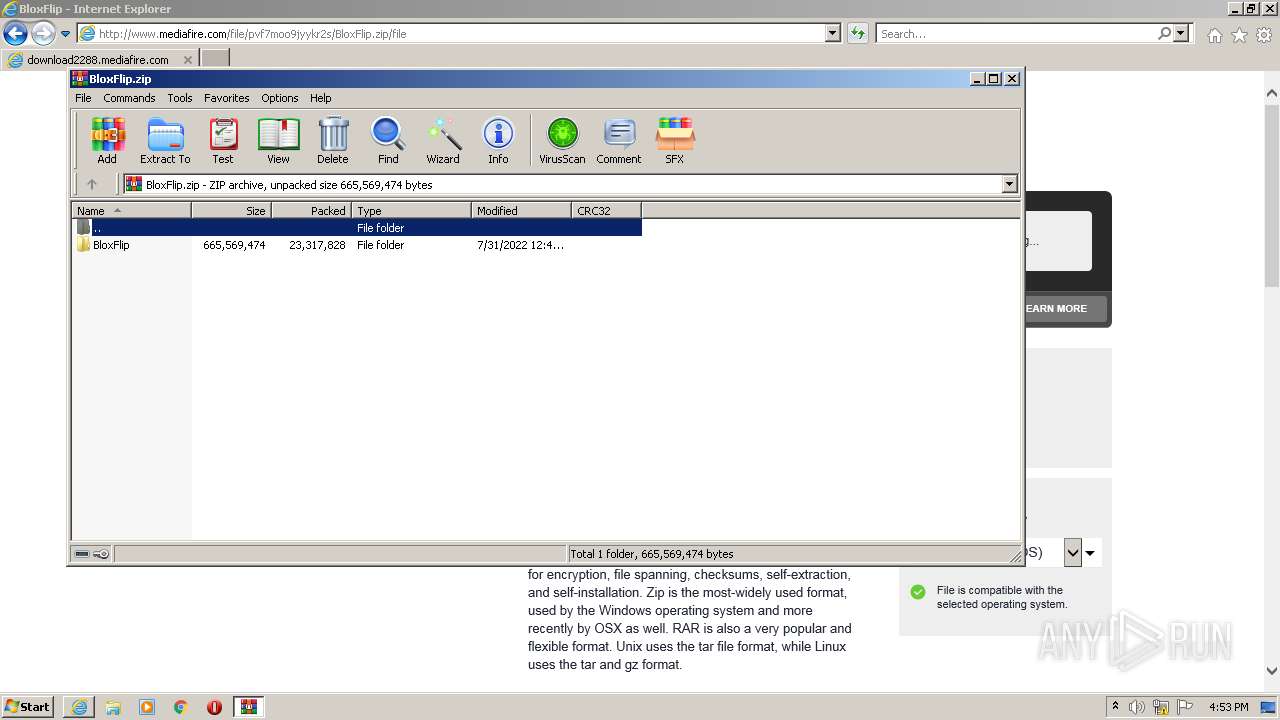Open a new IE tab
This screenshot has width=1280, height=720.
pos(215,59)
